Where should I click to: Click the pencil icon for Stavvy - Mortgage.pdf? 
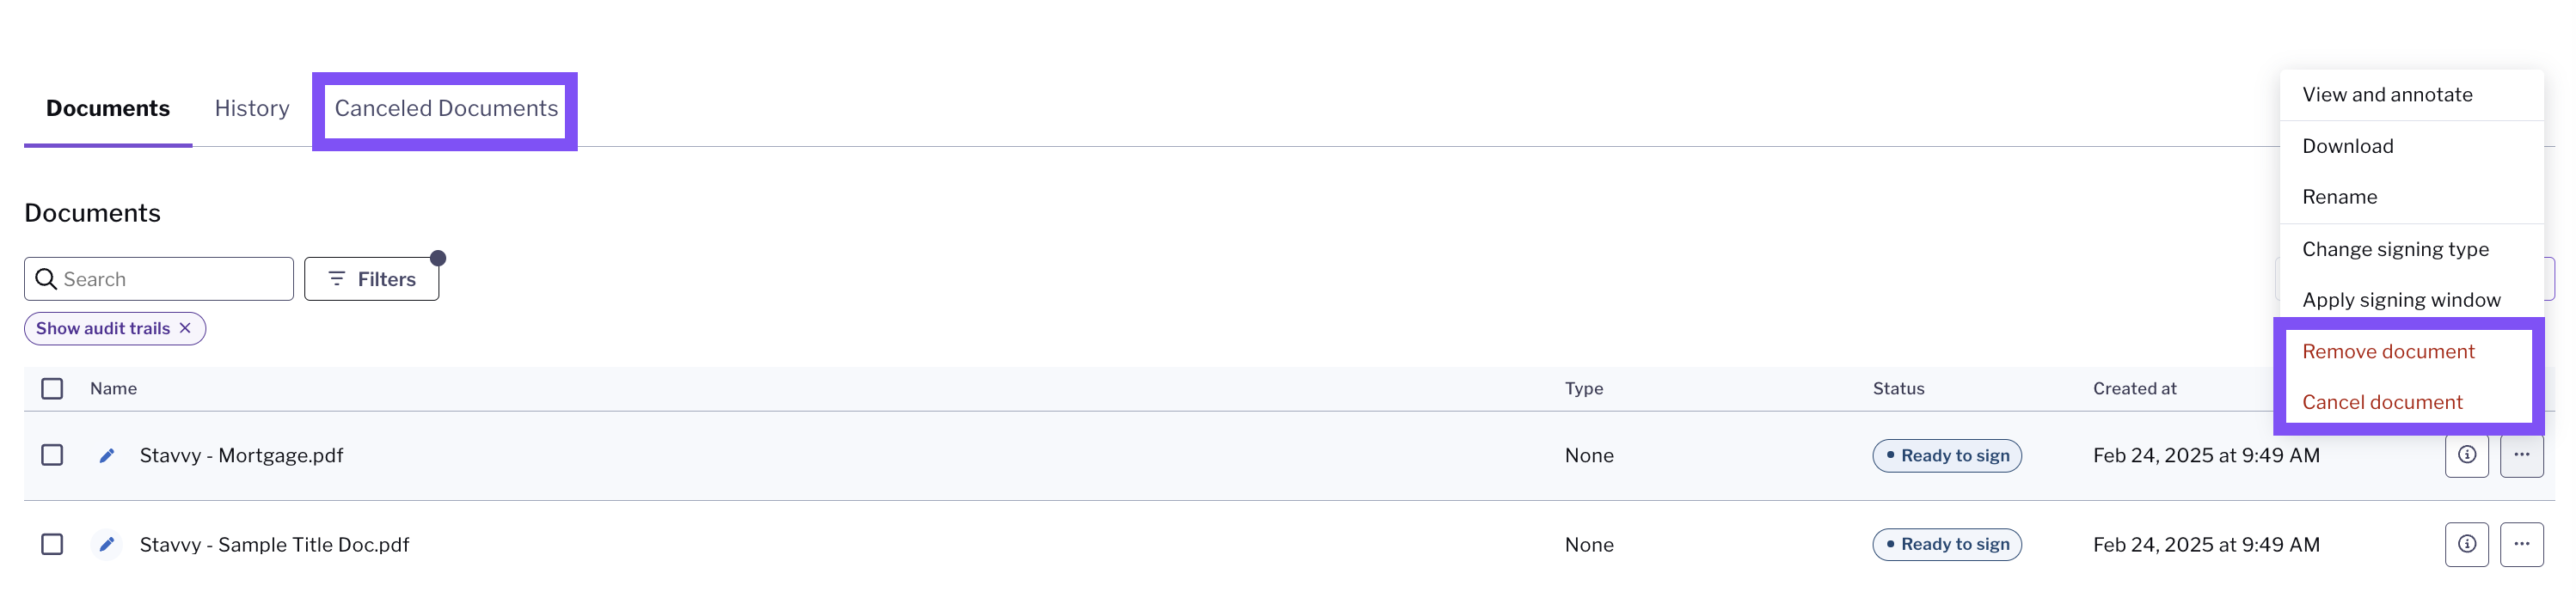tap(107, 455)
